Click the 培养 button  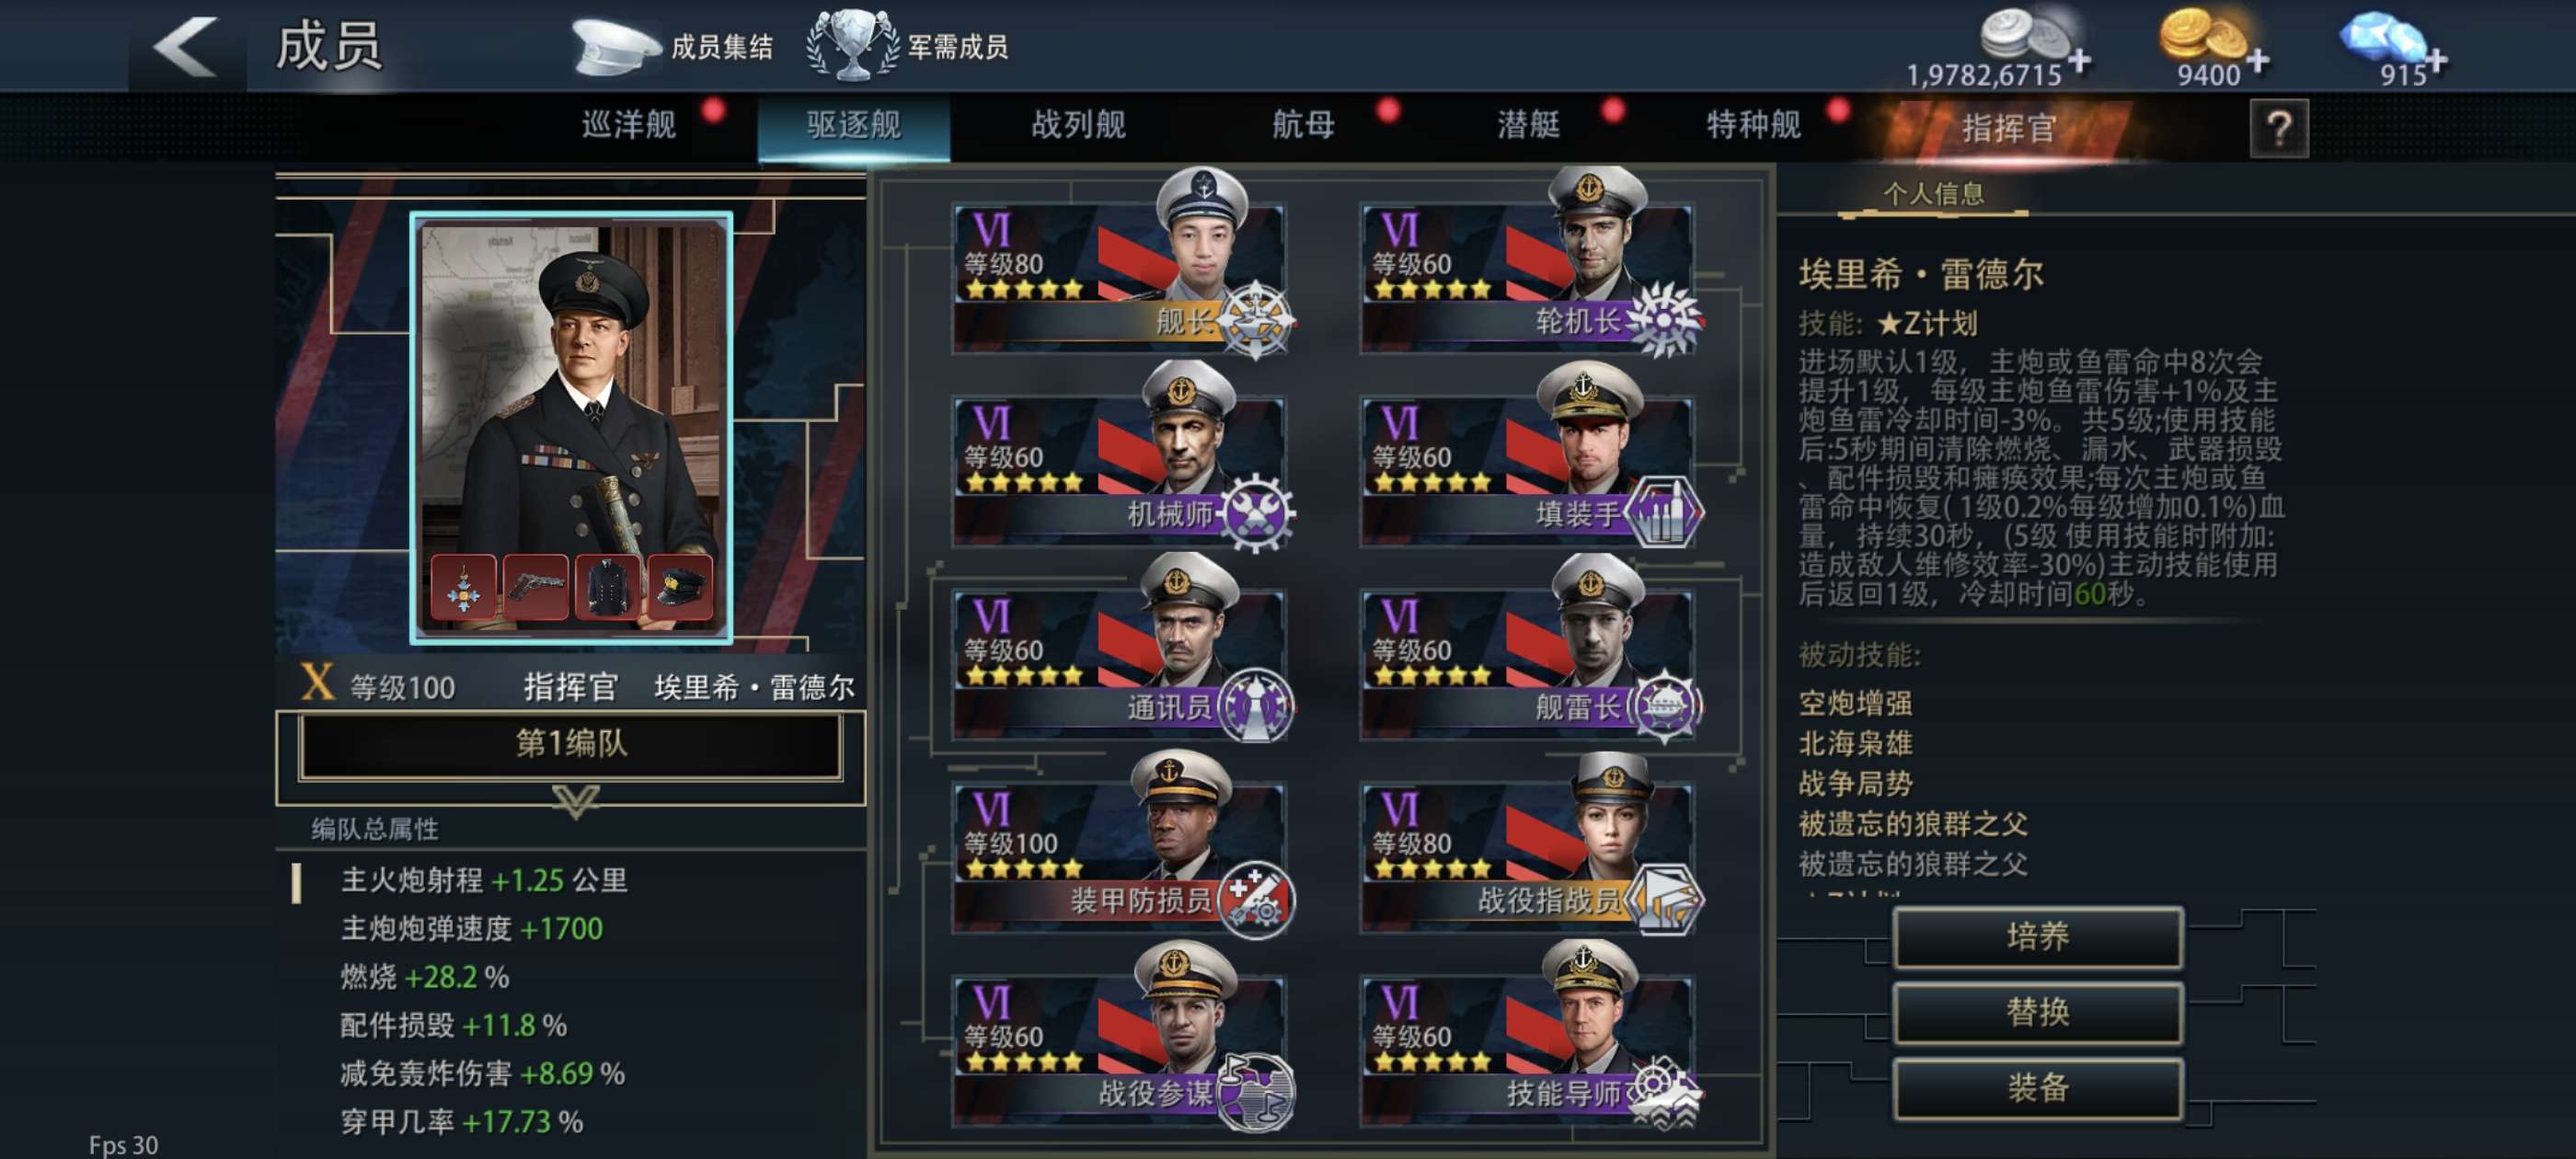[2037, 937]
